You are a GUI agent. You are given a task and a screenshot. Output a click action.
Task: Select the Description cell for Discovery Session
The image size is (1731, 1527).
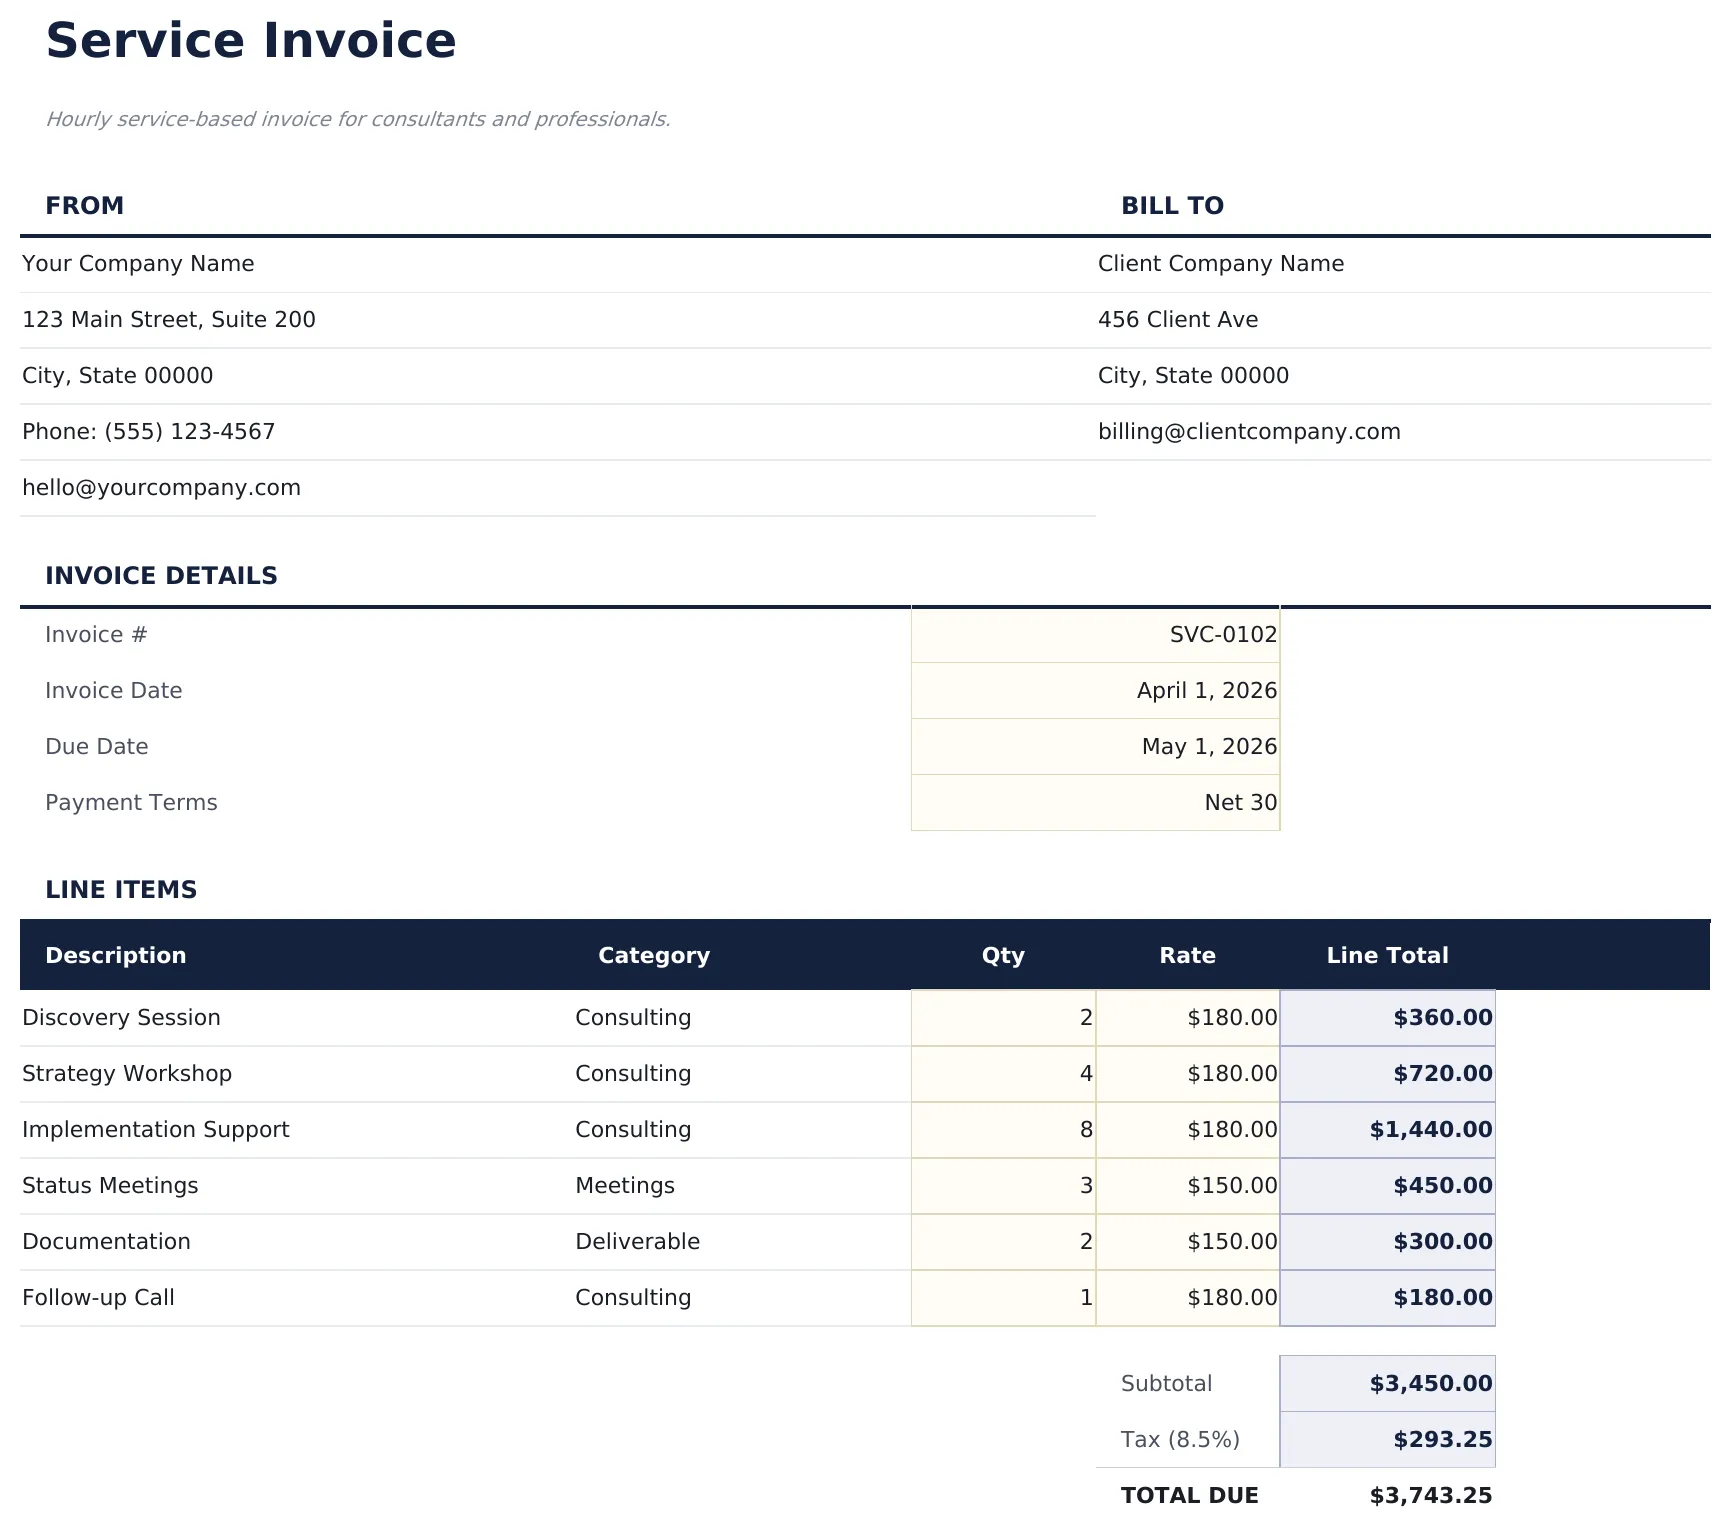tap(121, 1017)
